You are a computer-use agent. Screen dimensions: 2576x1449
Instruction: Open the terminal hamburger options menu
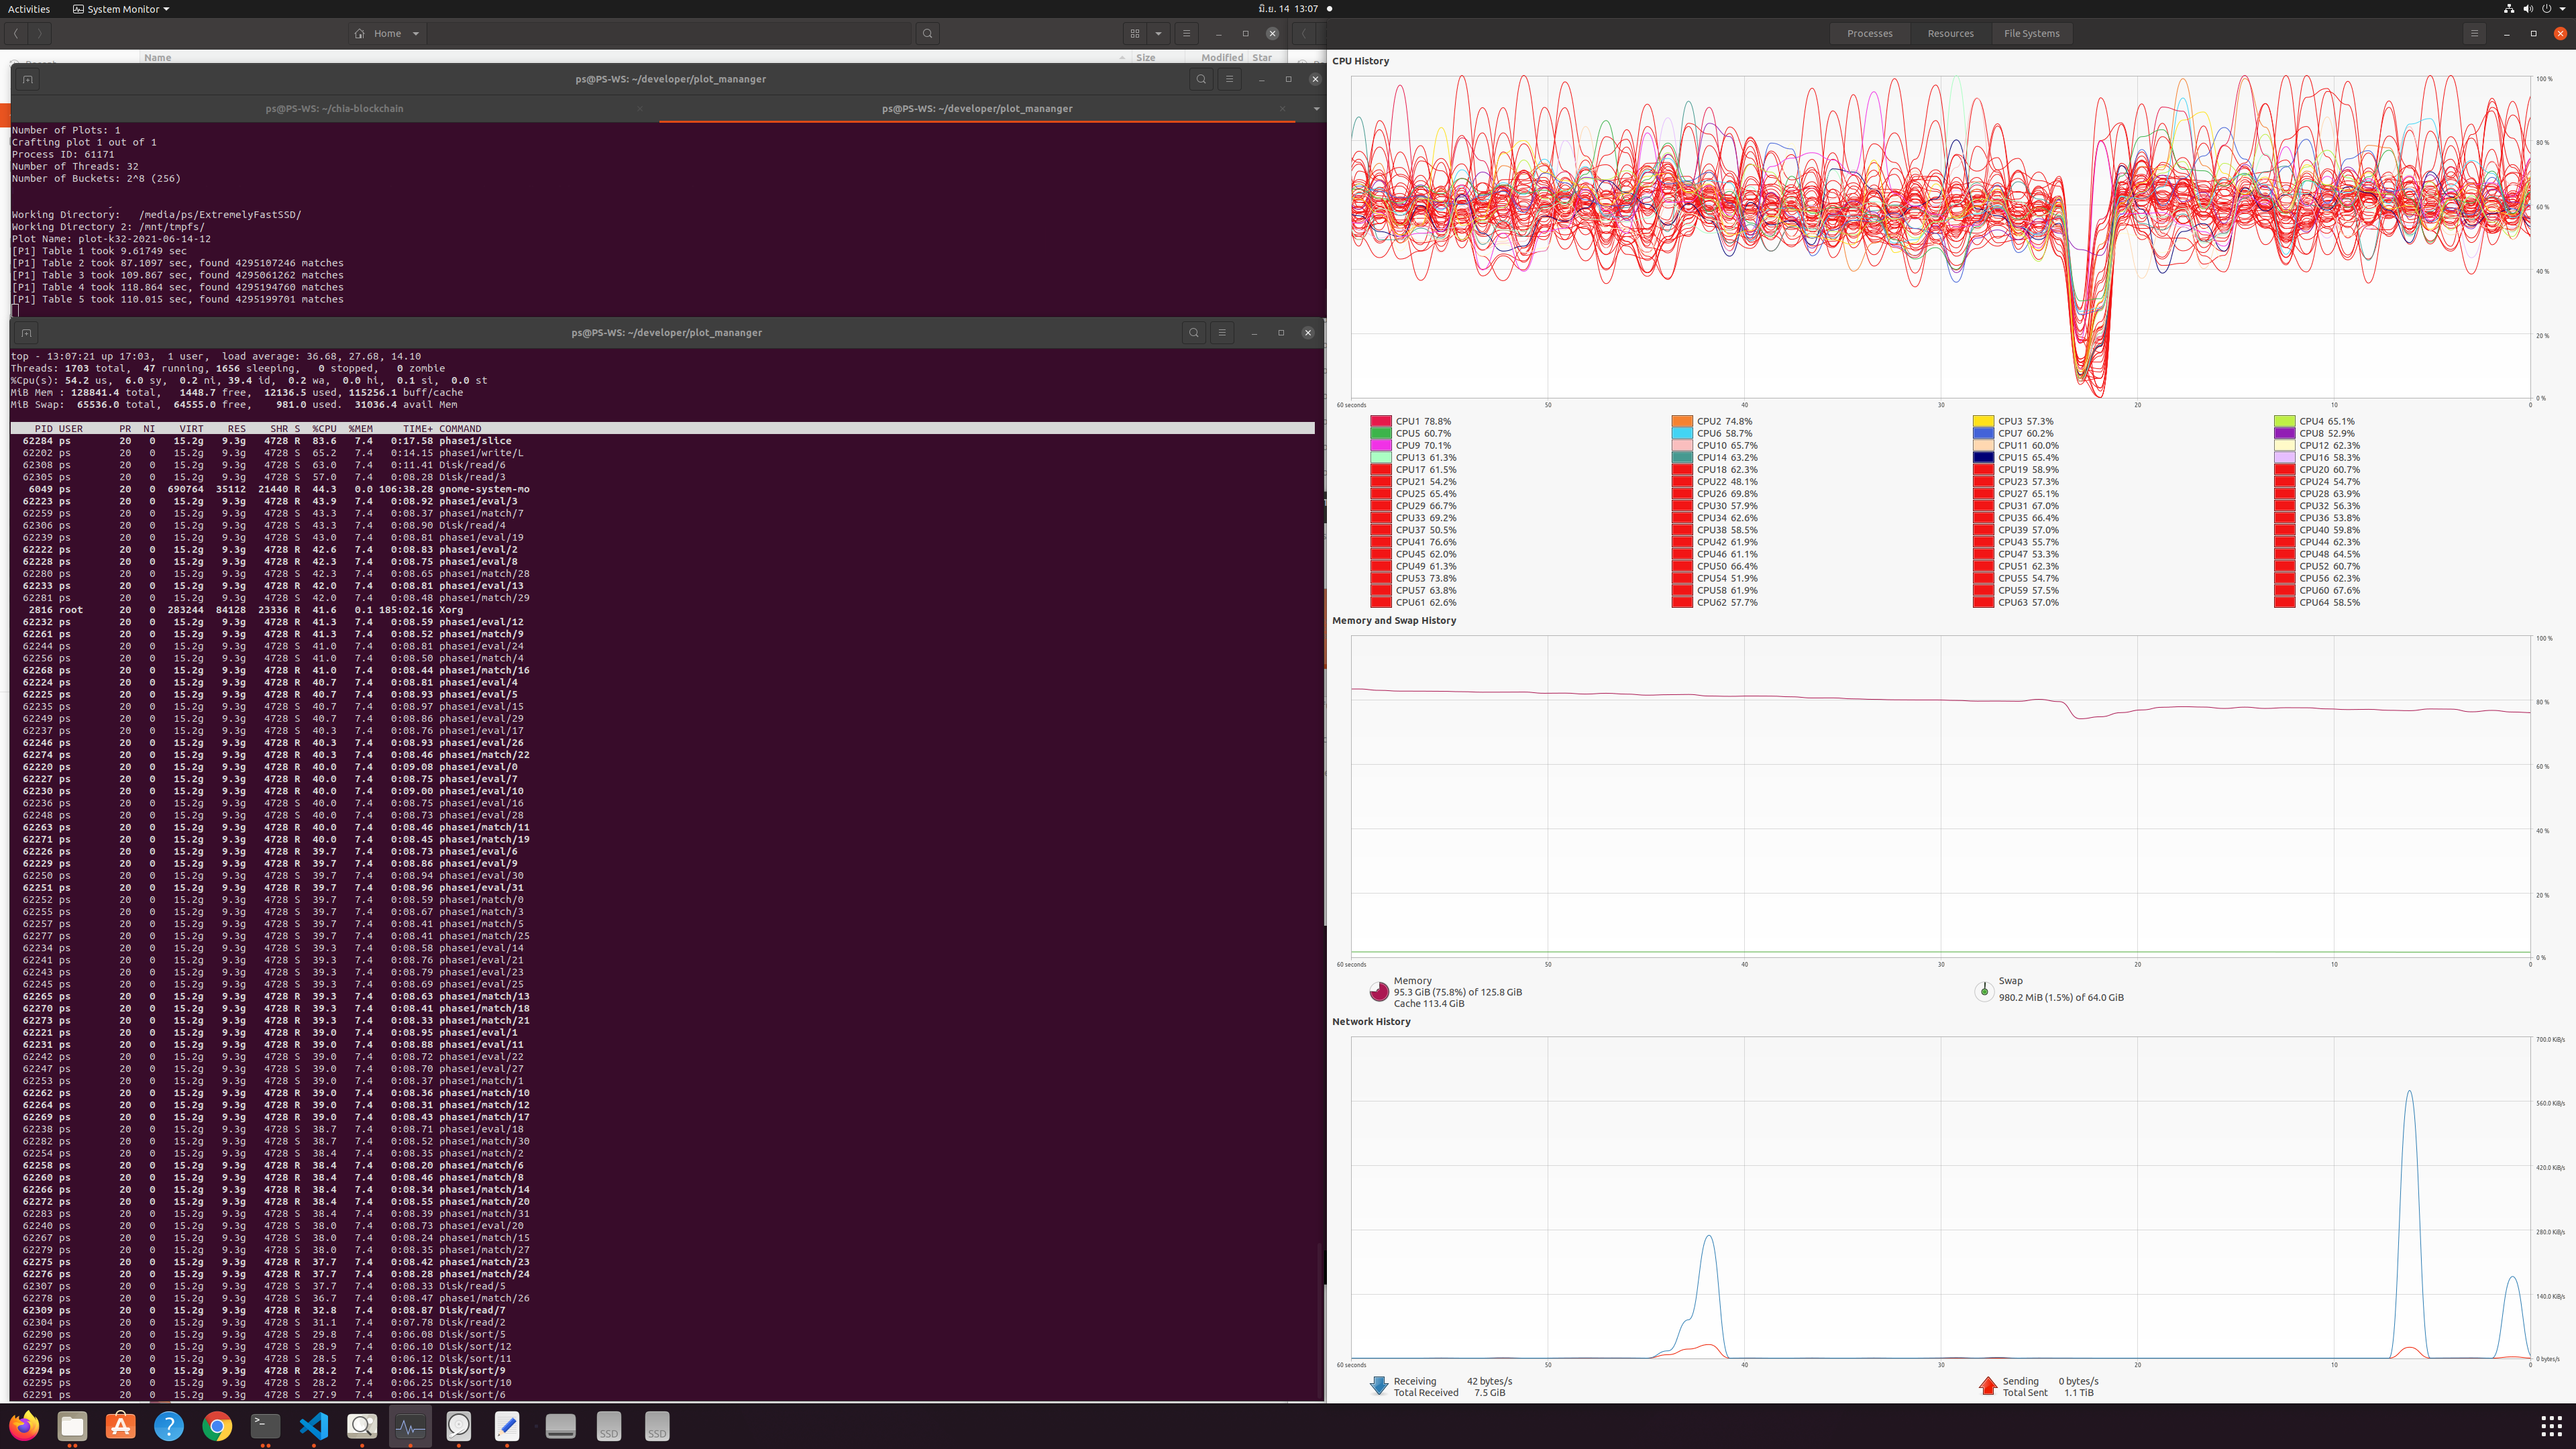tap(1229, 79)
